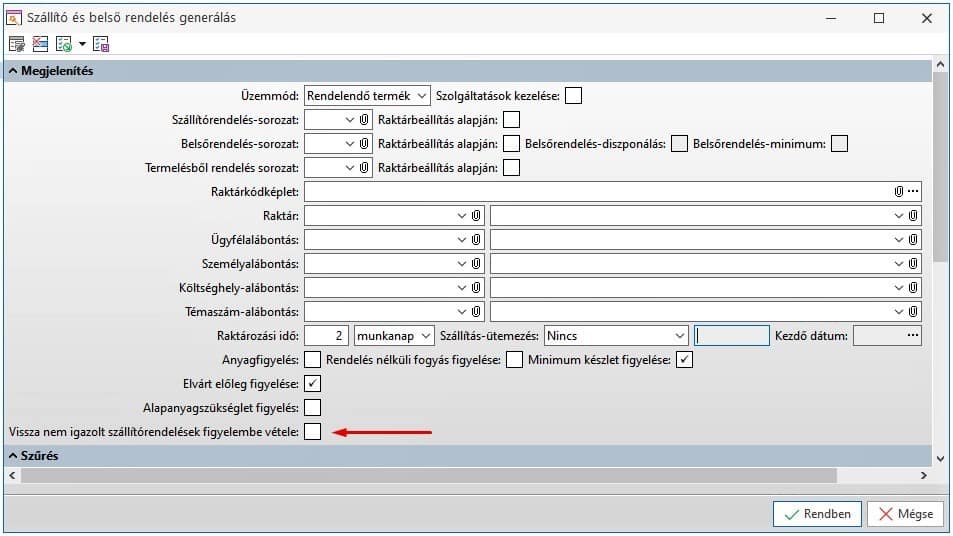Click the horizontal scrollbar thumb

point(428,475)
